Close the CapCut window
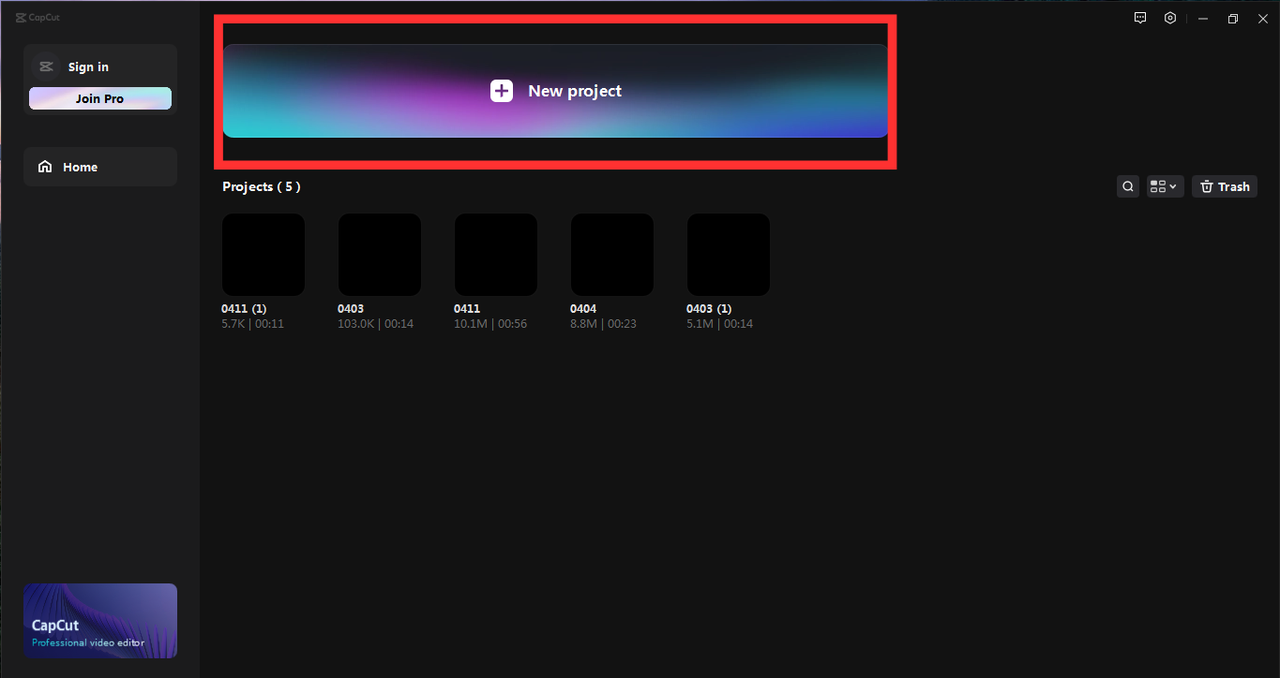The image size is (1280, 678). pyautogui.click(x=1262, y=18)
